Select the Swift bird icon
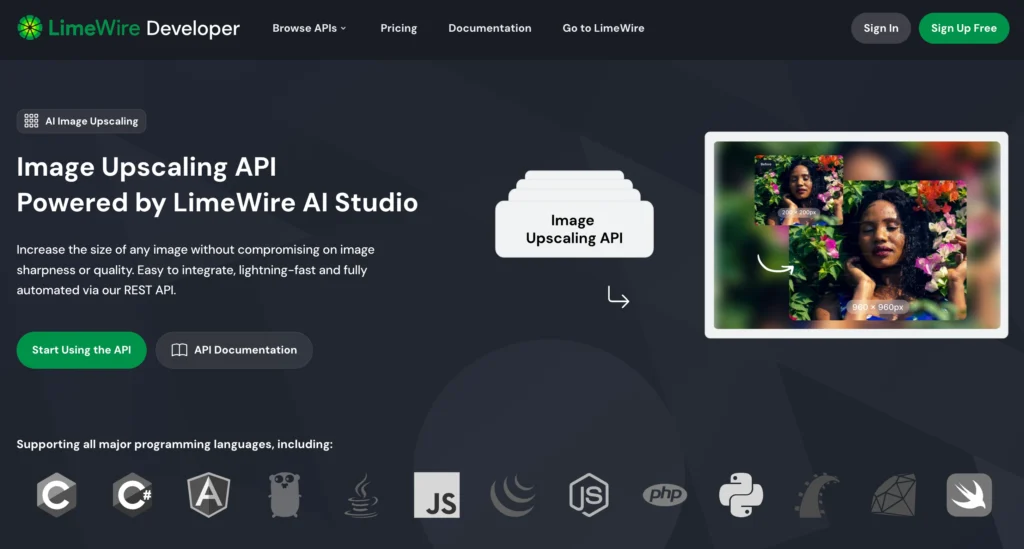Viewport: 1024px width, 549px height. [969, 495]
